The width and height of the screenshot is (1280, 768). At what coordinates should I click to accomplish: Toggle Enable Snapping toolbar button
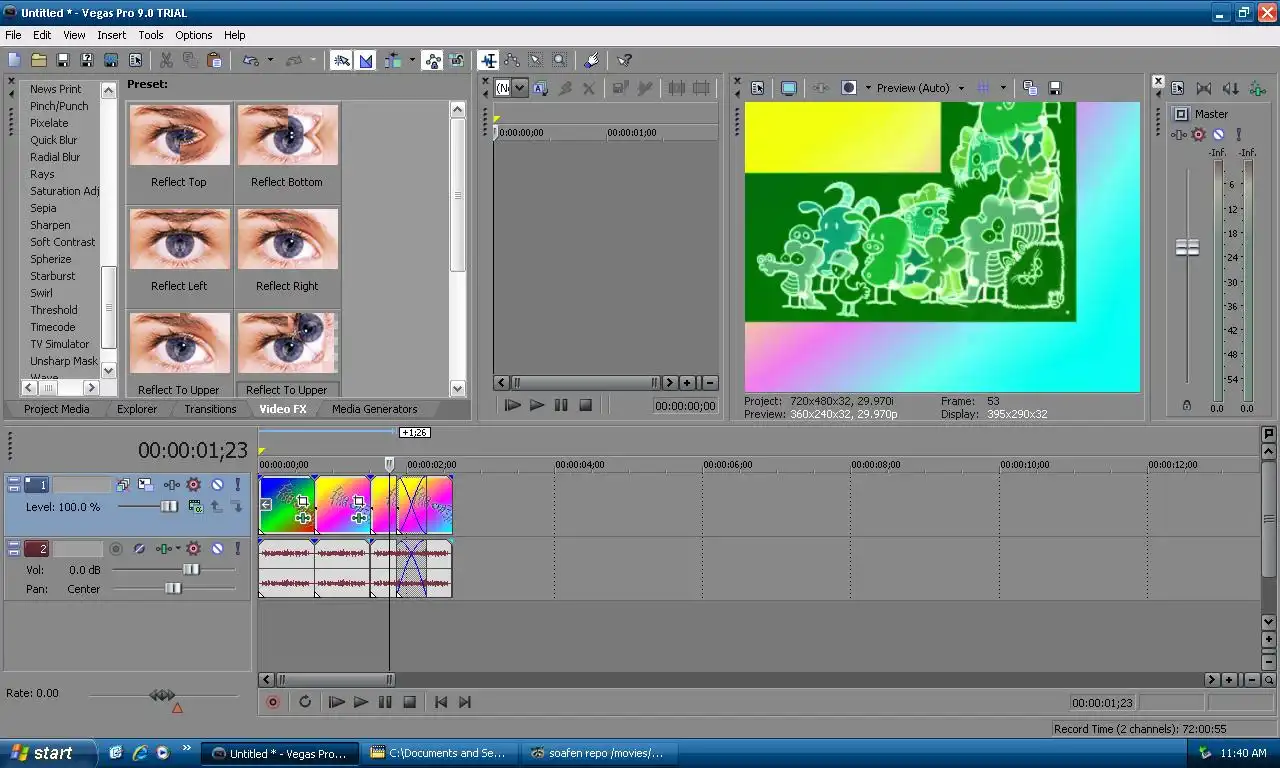tap(341, 60)
